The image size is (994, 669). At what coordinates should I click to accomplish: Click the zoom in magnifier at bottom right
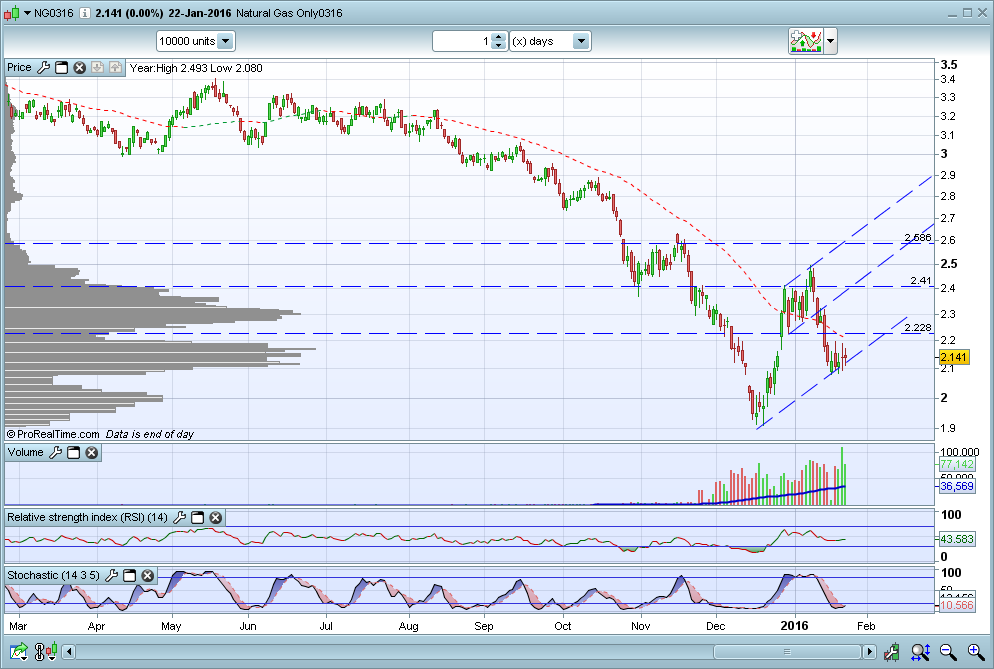coord(975,652)
